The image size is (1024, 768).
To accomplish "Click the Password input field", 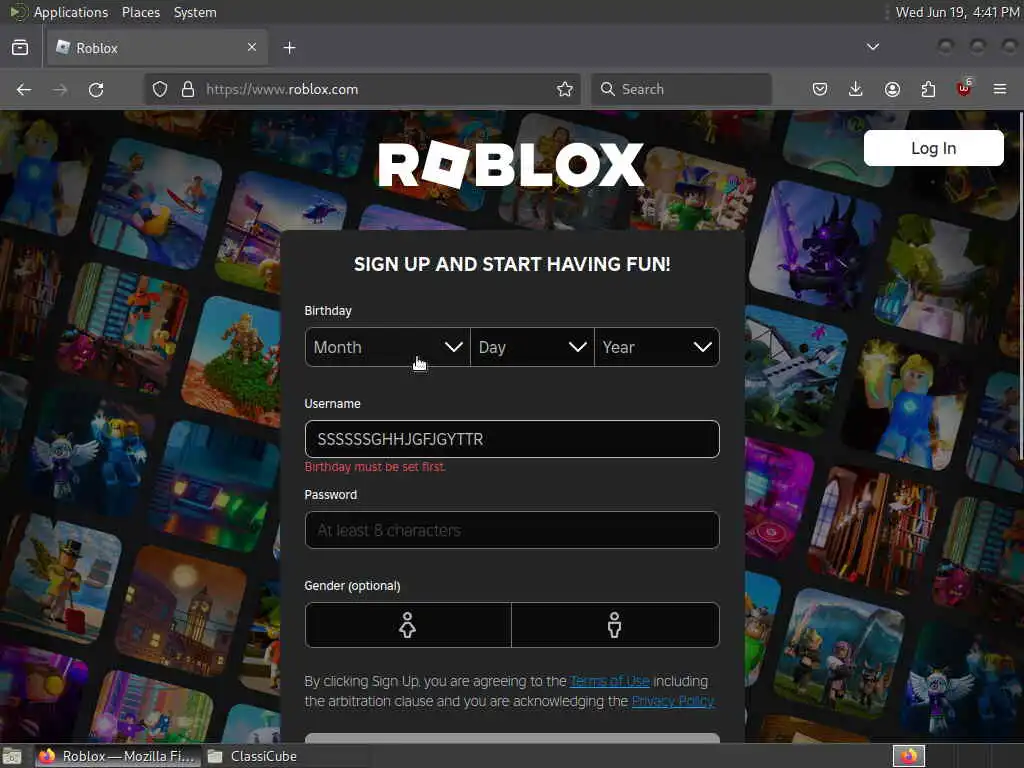I will 512,530.
